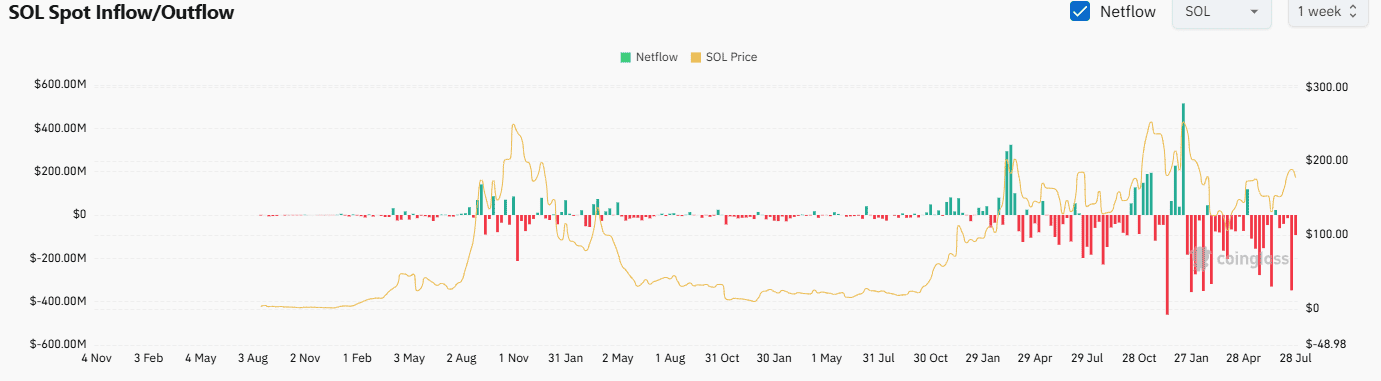Screen dimensions: 1381x381
Task: Click the 28 Oct date label
Action: coord(1139,358)
